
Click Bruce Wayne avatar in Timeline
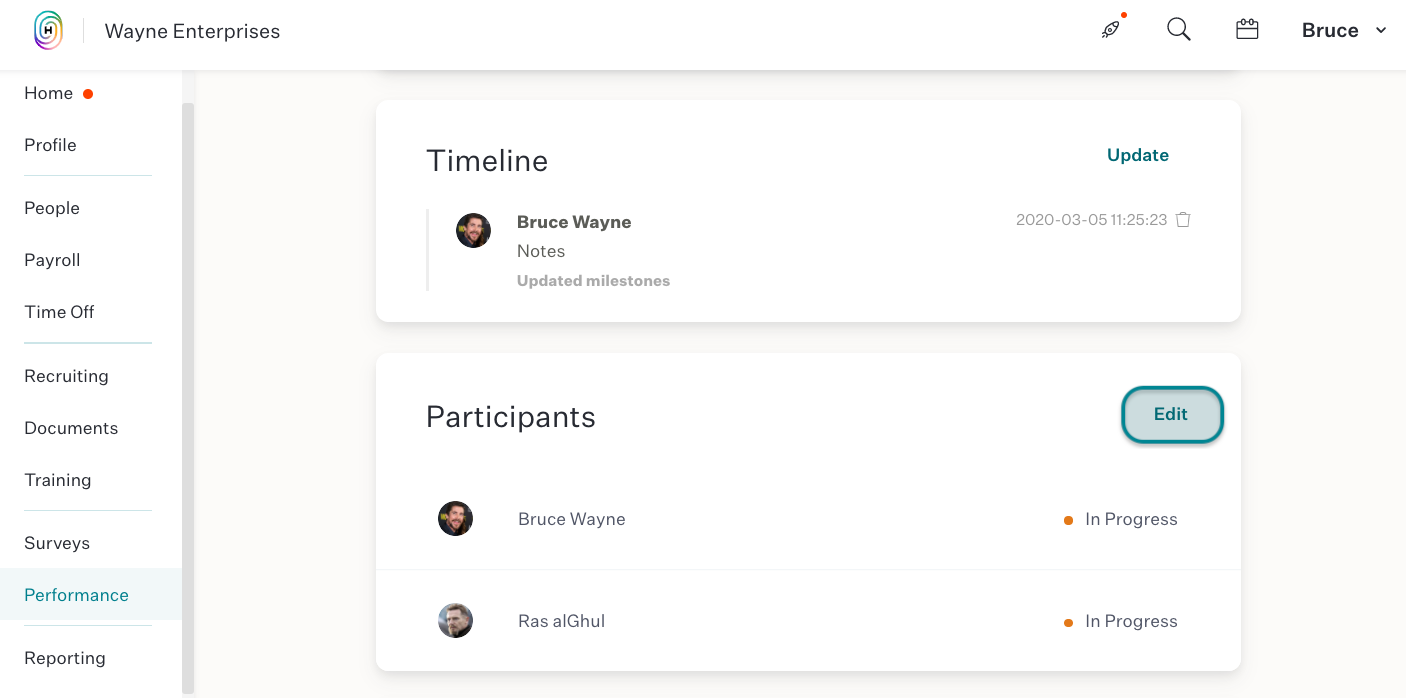[473, 230]
